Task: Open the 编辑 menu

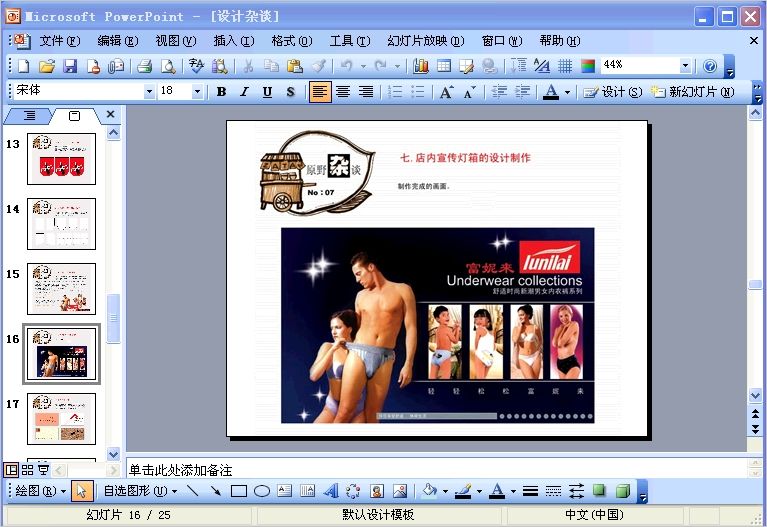Action: 117,41
